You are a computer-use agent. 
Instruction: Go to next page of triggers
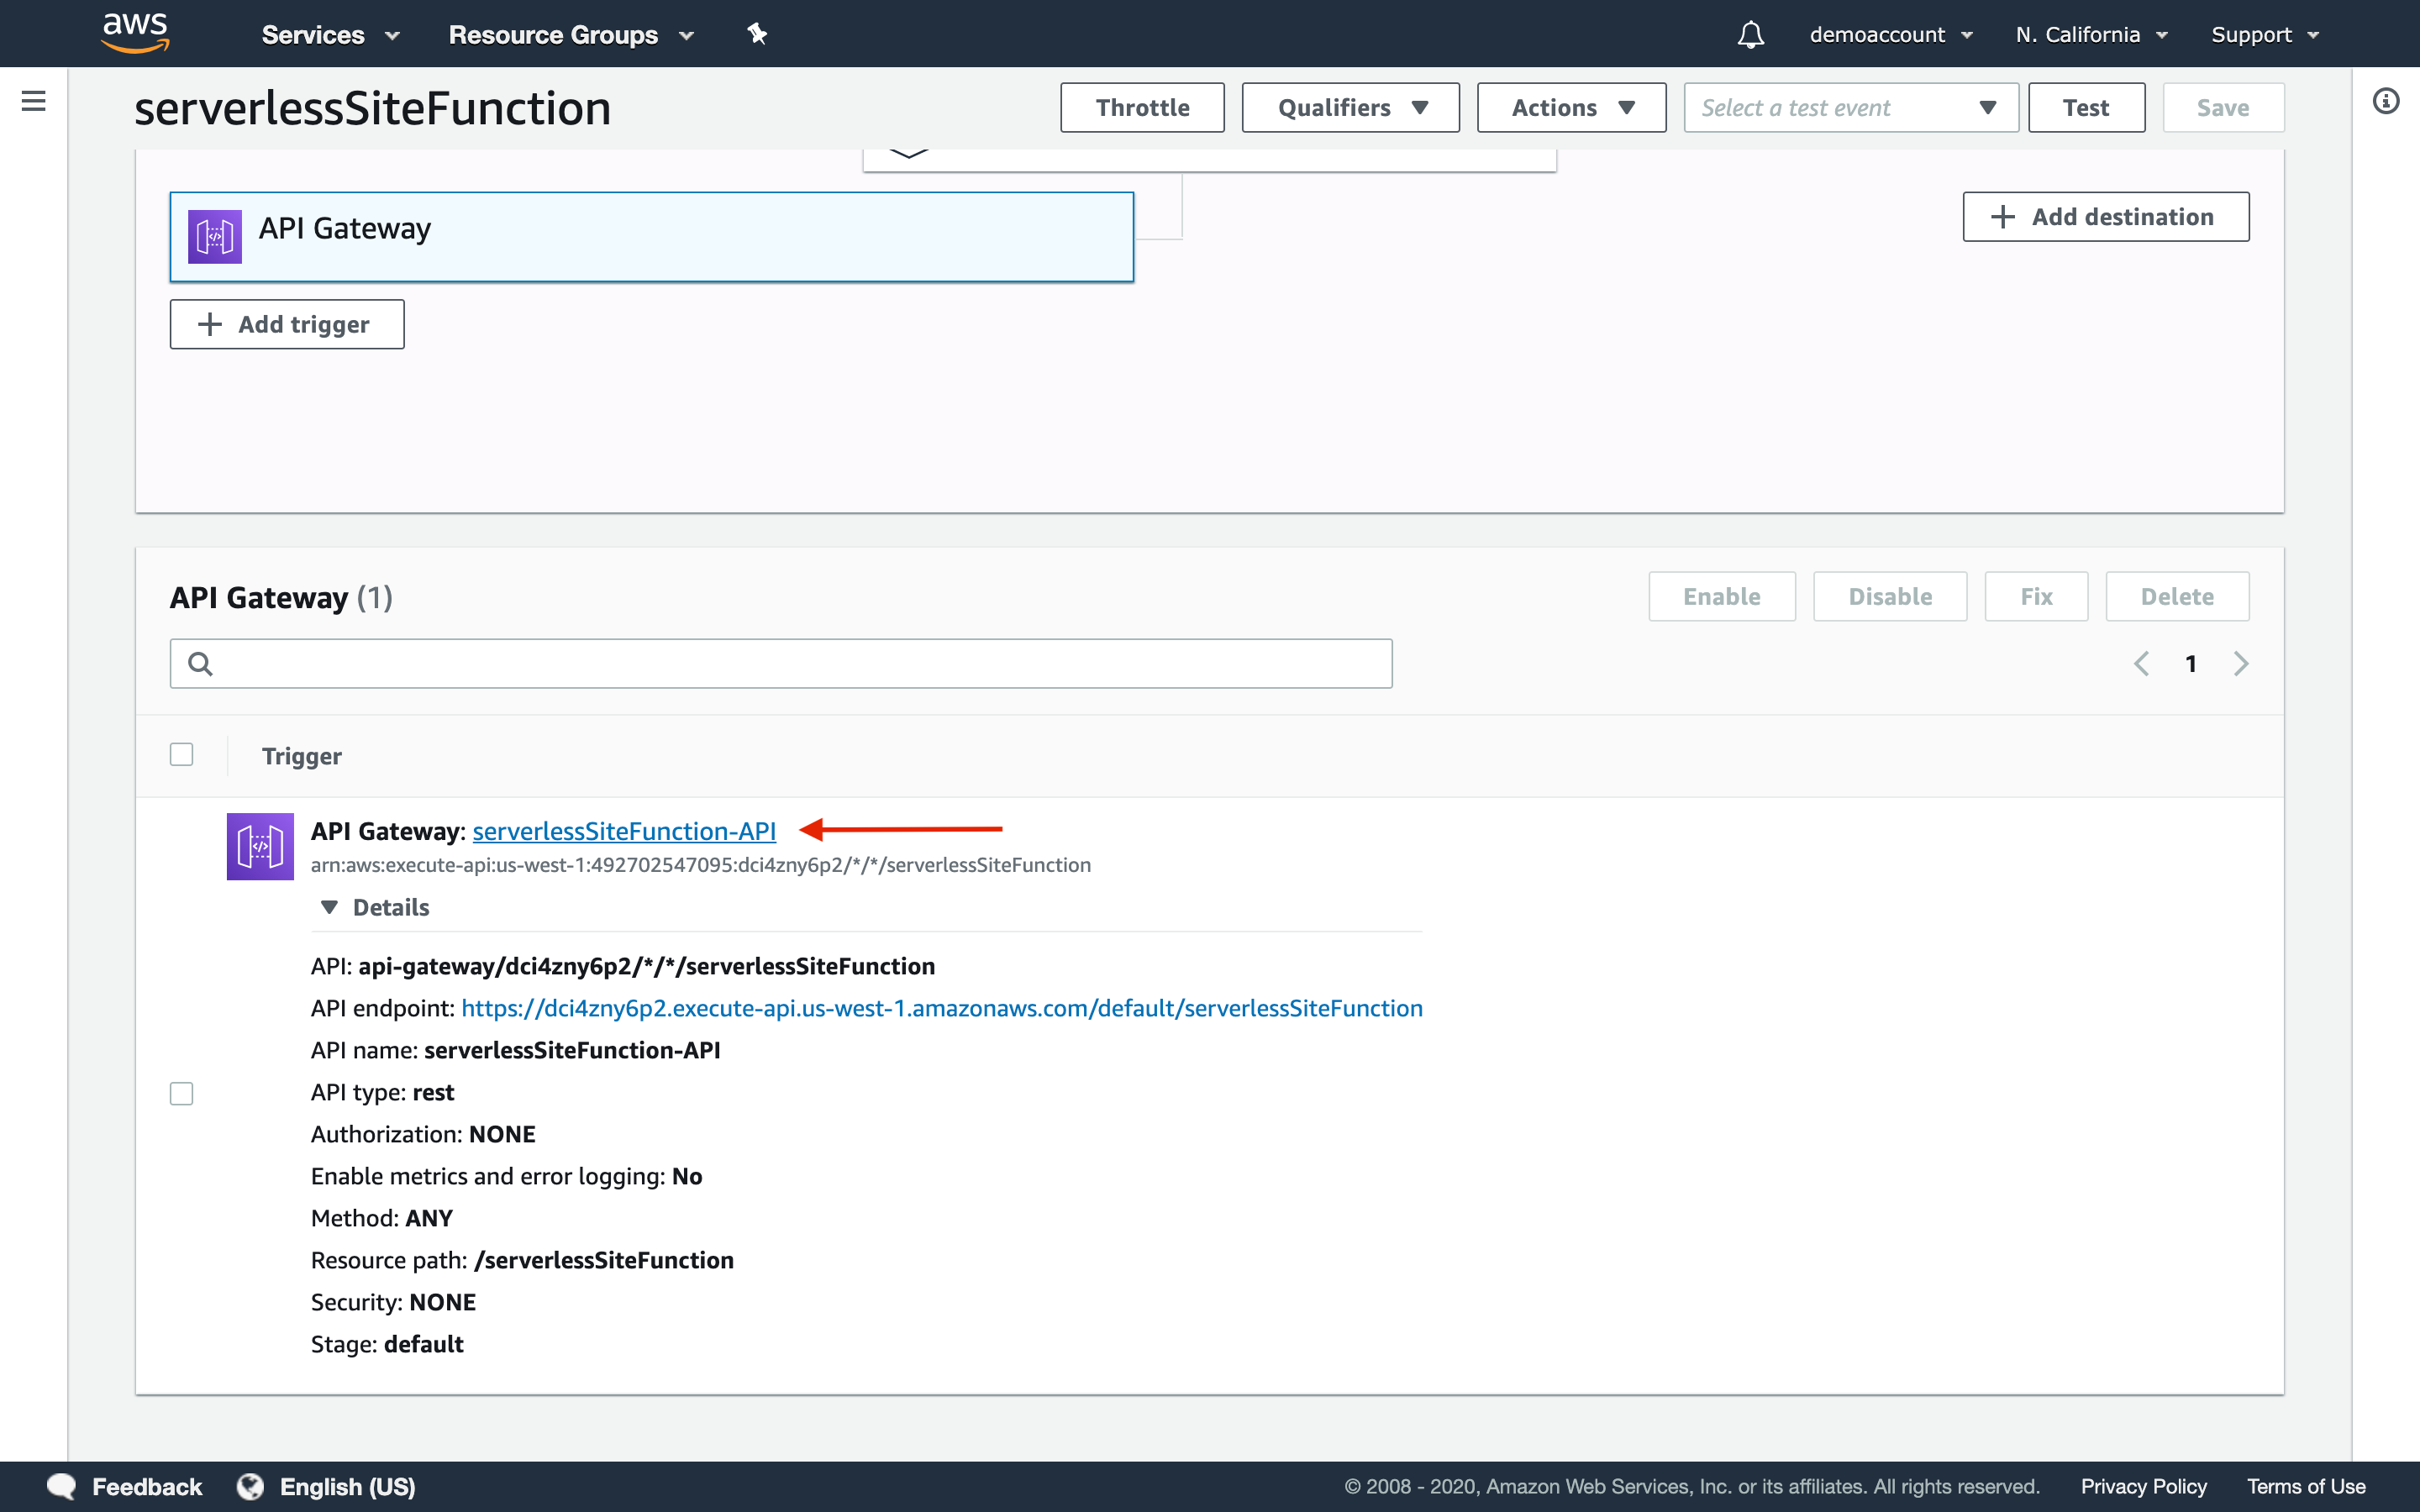(x=2241, y=664)
